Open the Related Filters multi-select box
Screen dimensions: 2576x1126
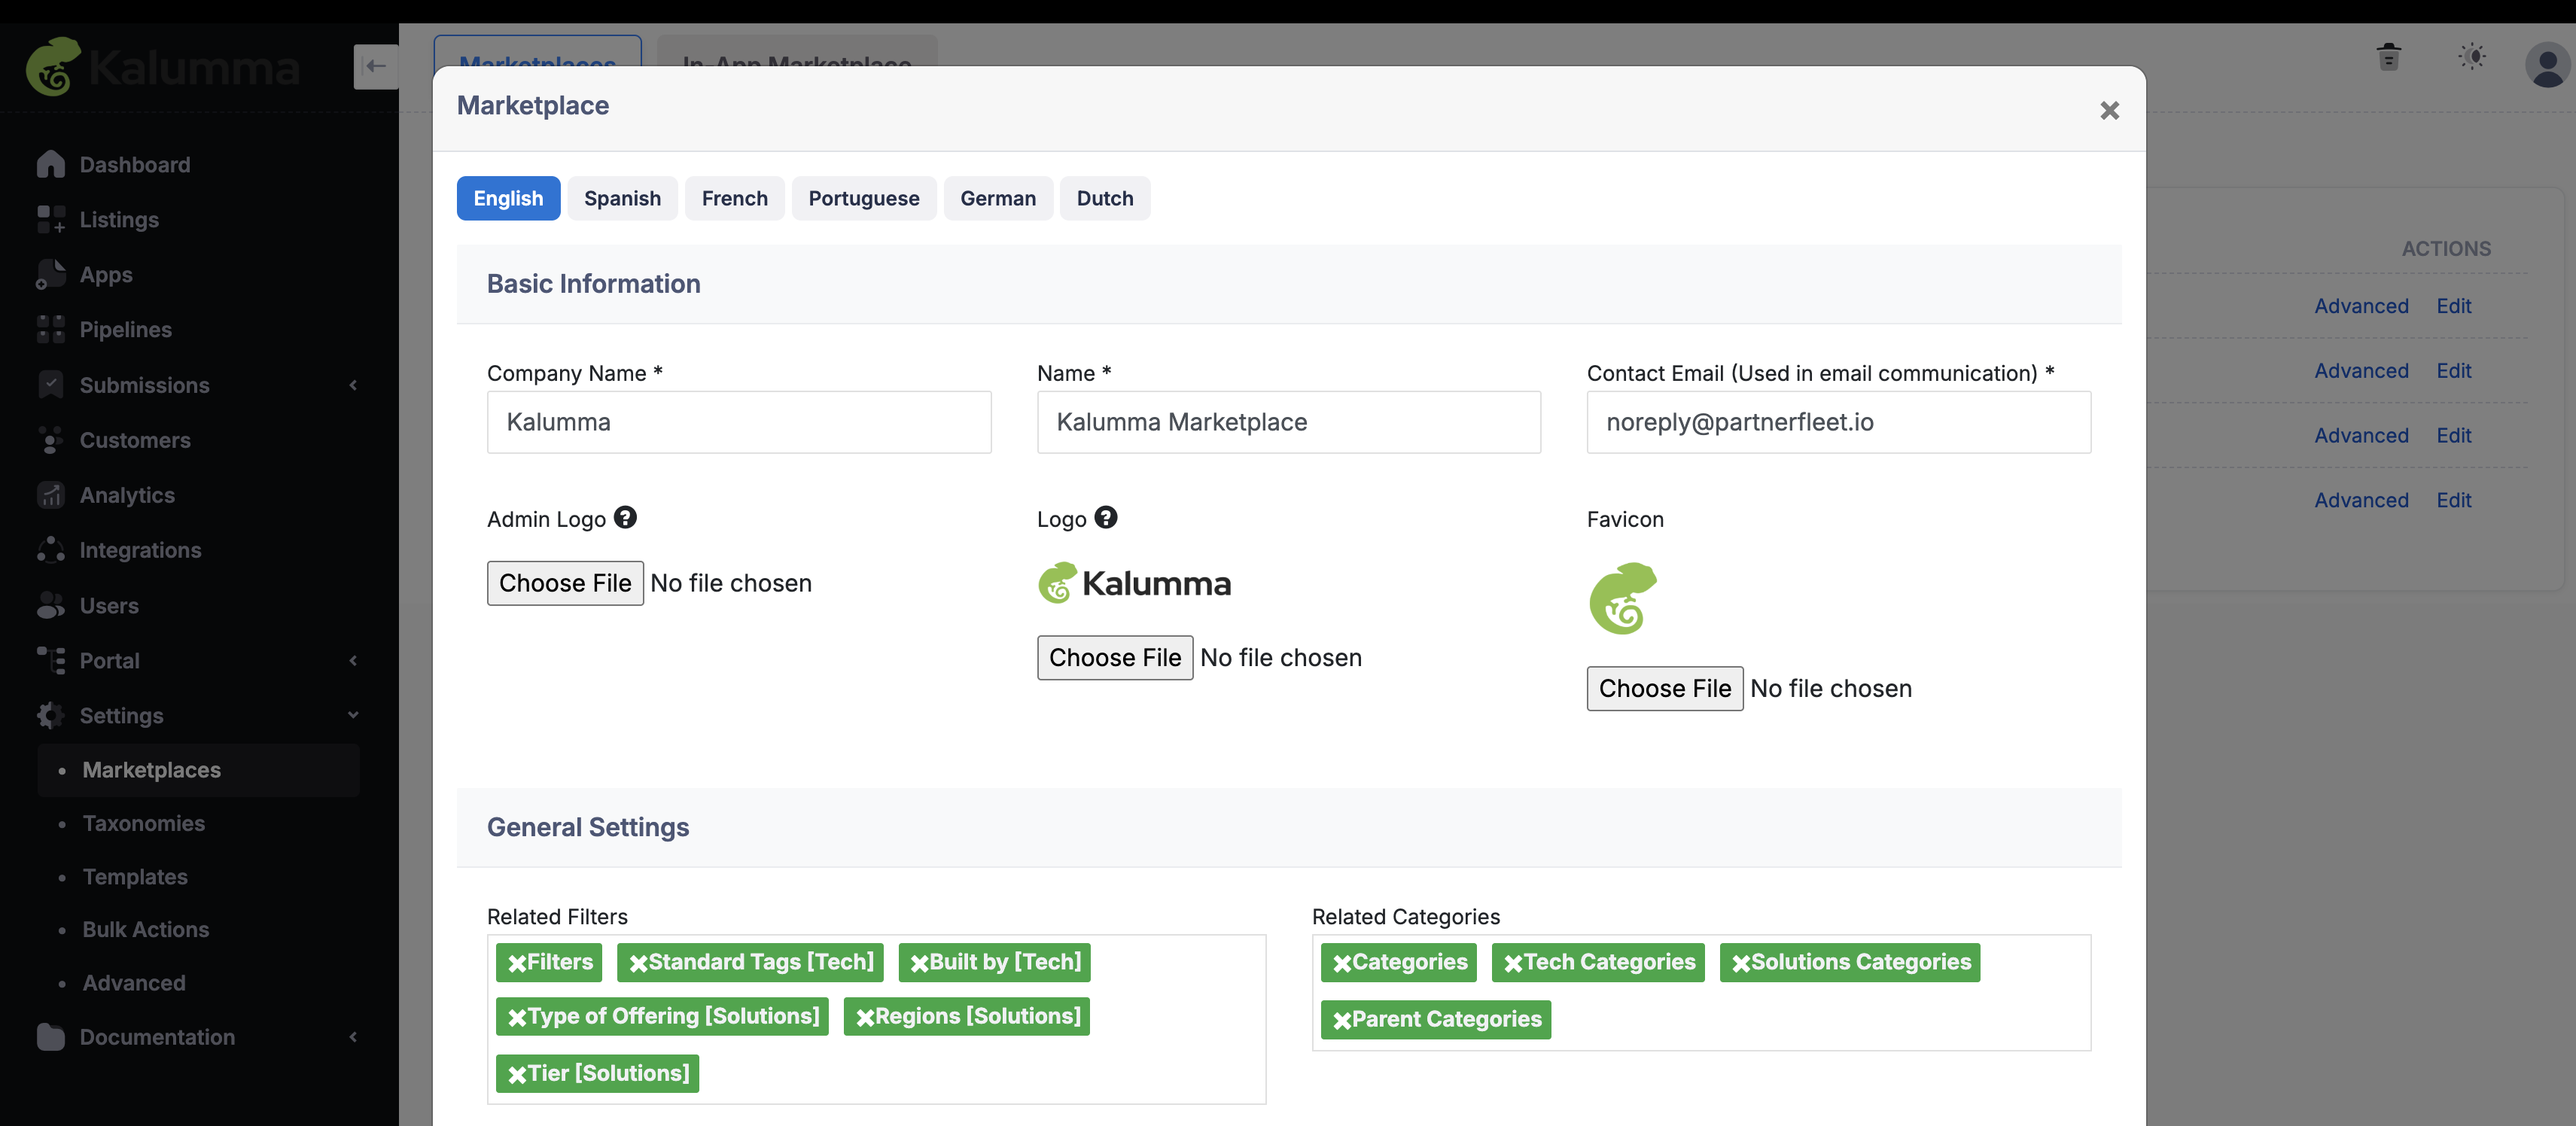pos(876,1019)
